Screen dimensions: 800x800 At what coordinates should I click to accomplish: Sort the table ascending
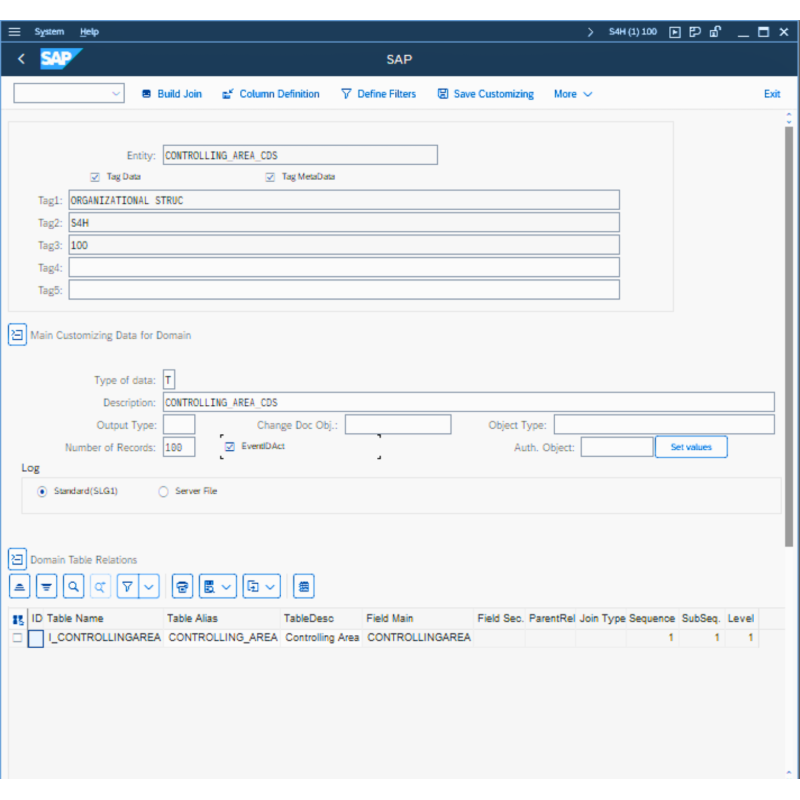19,586
